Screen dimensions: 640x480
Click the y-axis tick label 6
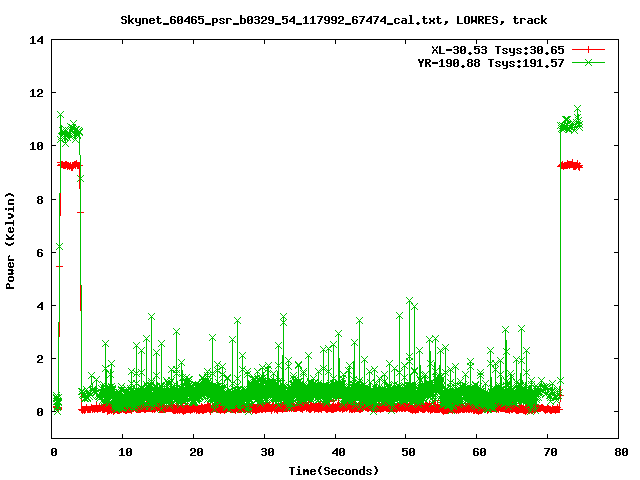(x=40, y=253)
